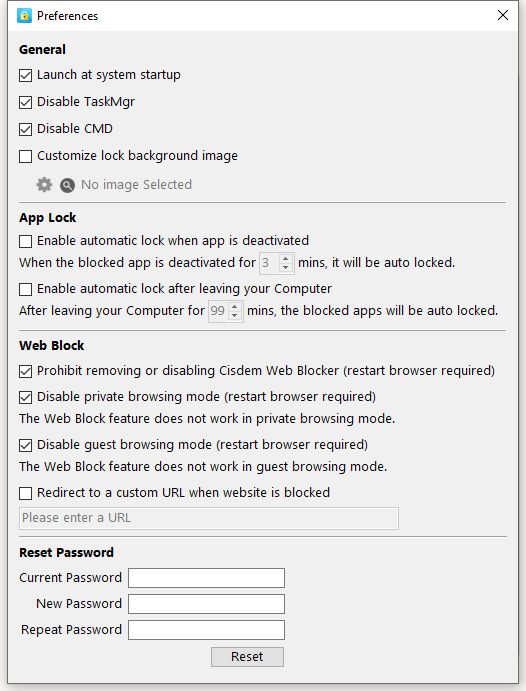Toggle Disable guest browsing mode checkbox
Image resolution: width=526 pixels, height=691 pixels.
pos(26,446)
